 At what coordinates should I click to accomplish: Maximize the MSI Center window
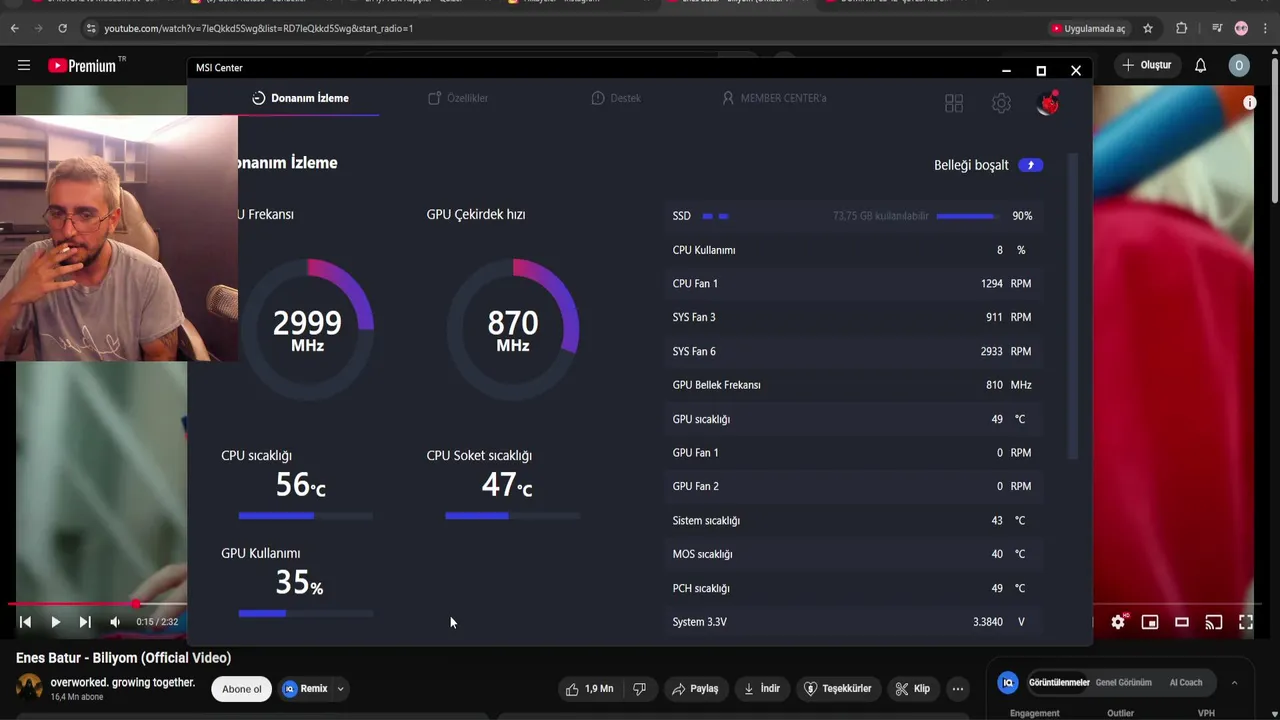coord(1041,70)
